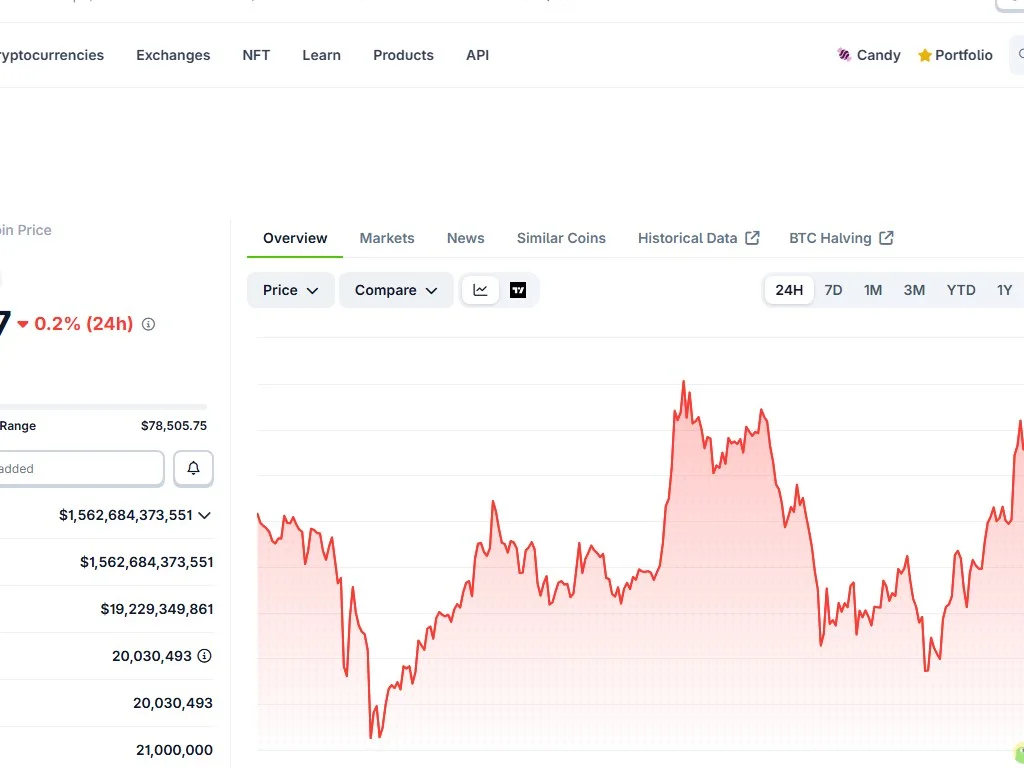Open the Cryptocurrencies menu
This screenshot has height=768, width=1024.
coord(51,56)
